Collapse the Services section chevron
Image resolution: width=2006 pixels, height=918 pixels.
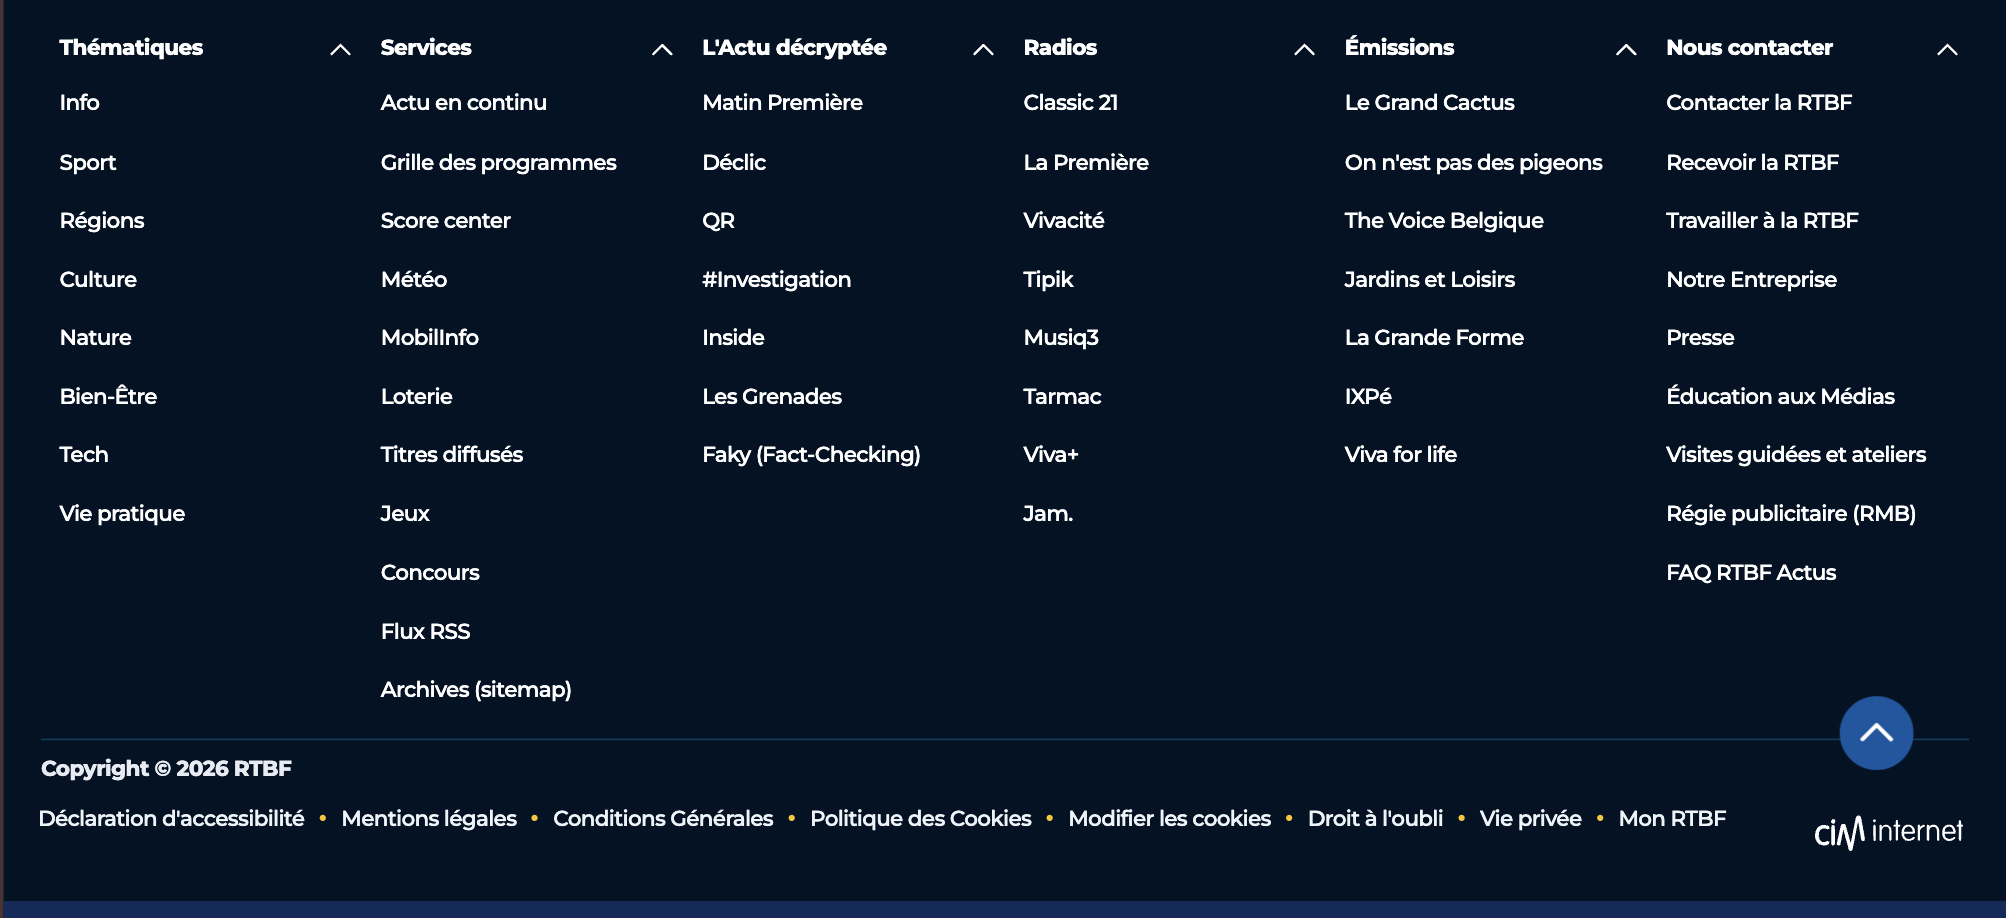[x=662, y=49]
